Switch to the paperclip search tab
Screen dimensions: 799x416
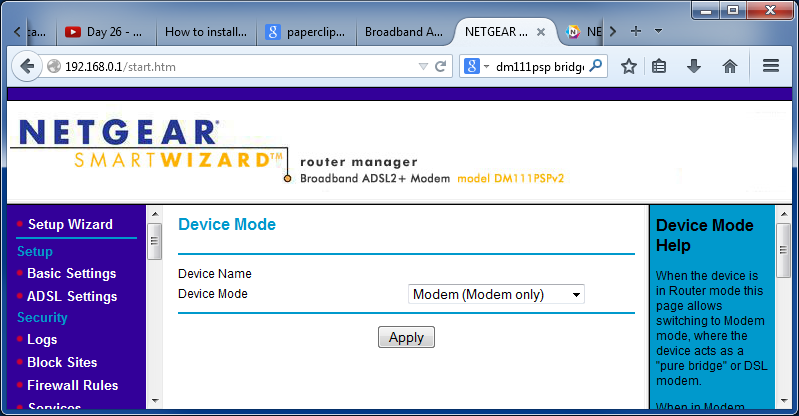tap(306, 32)
